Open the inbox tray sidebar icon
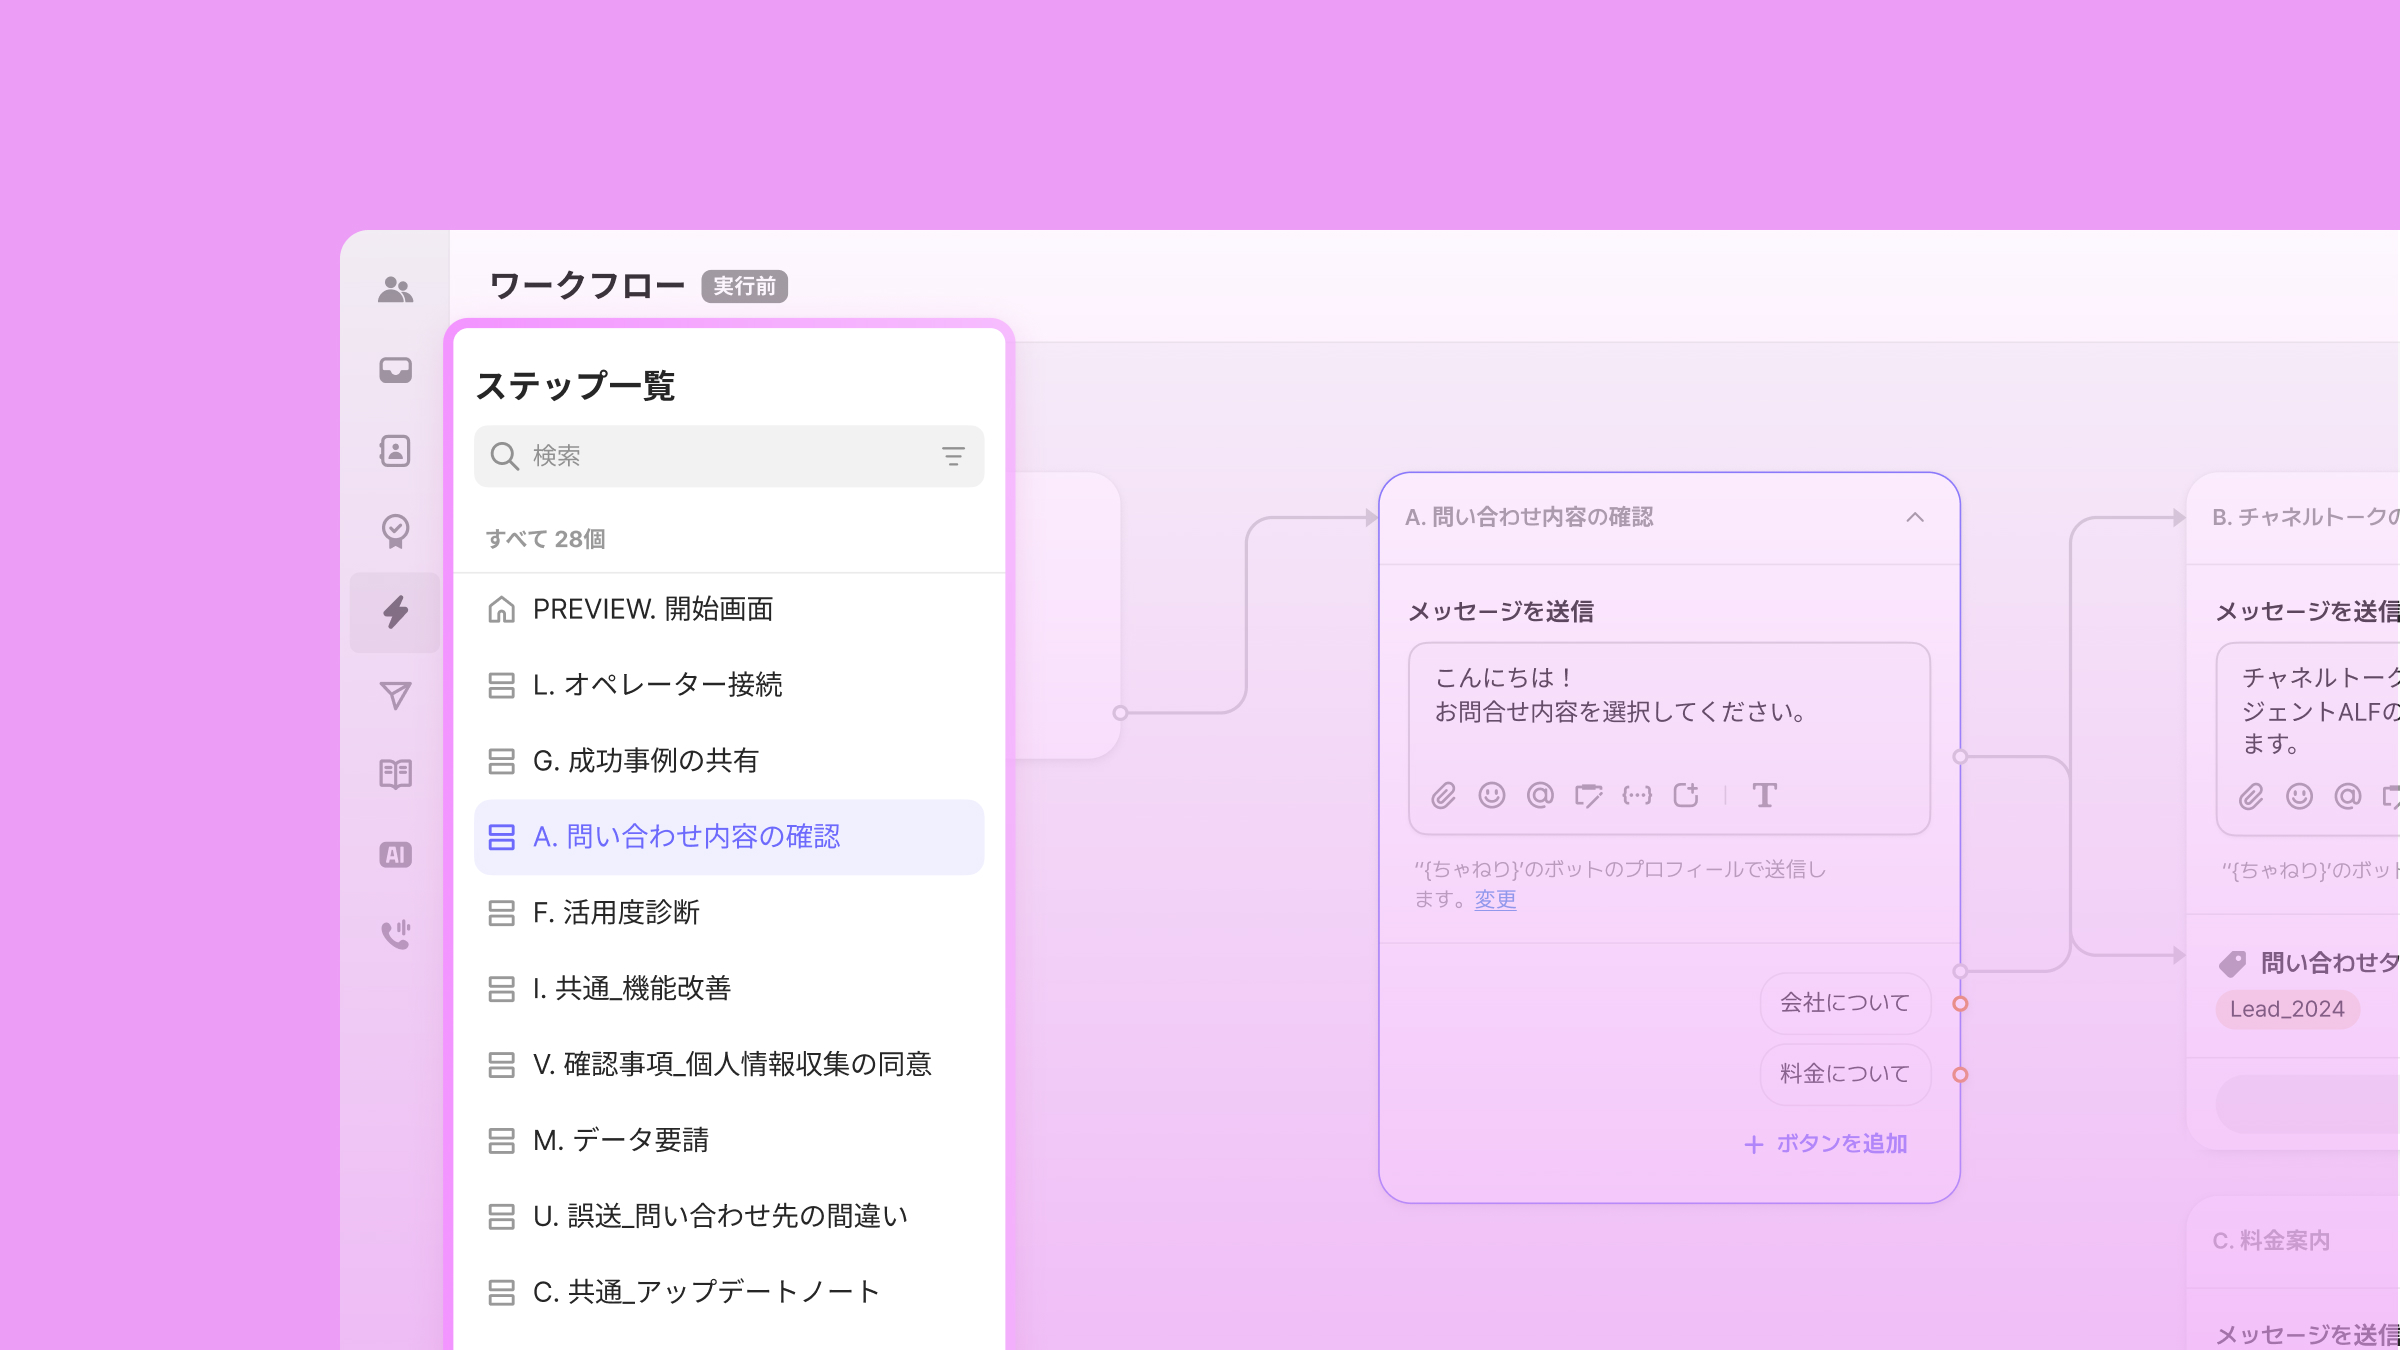This screenshot has width=2400, height=1350. [x=395, y=370]
